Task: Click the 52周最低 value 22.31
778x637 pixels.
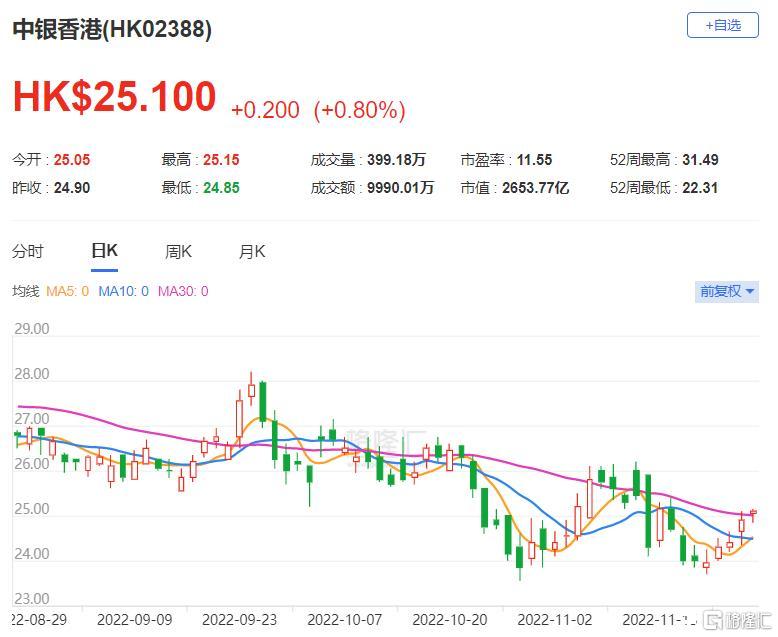Action: 700,188
